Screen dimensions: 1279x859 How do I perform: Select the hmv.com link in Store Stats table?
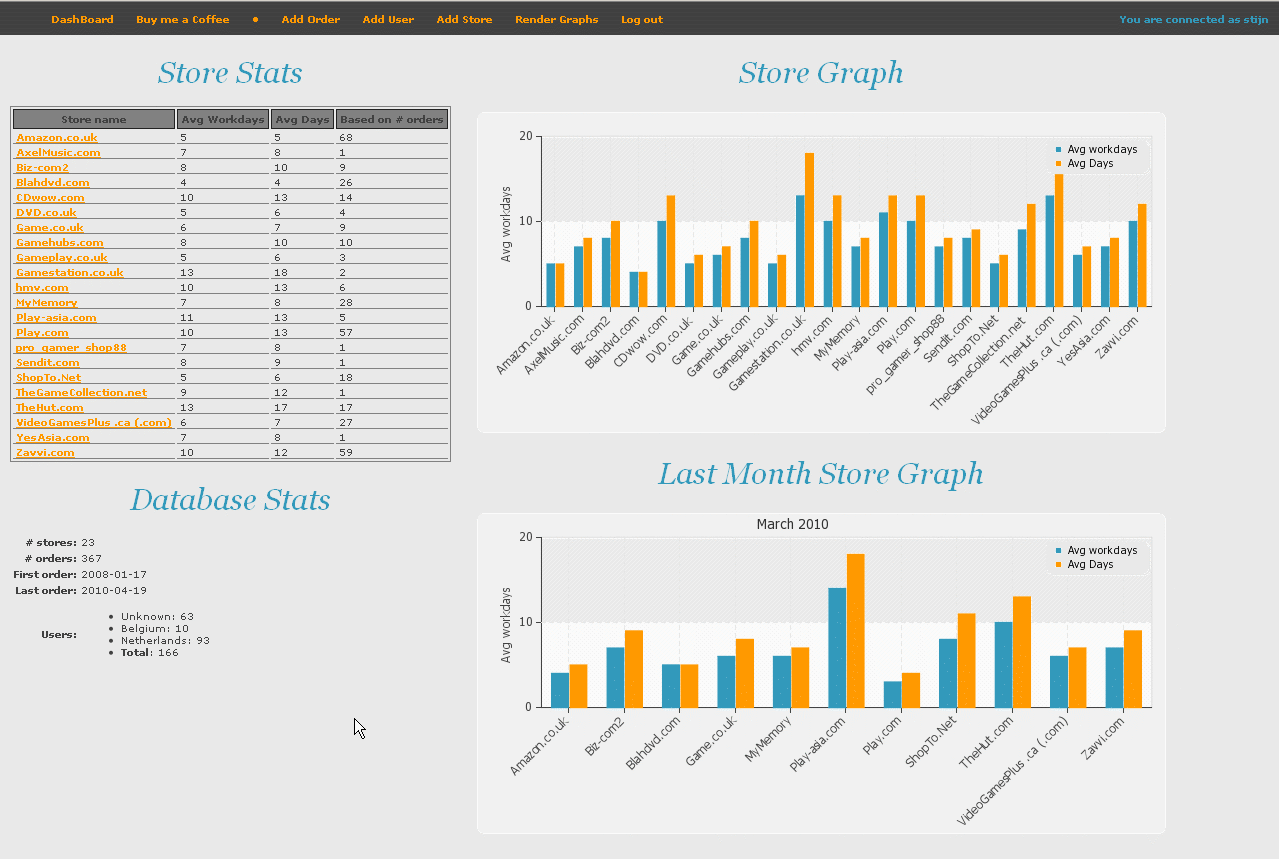42,287
